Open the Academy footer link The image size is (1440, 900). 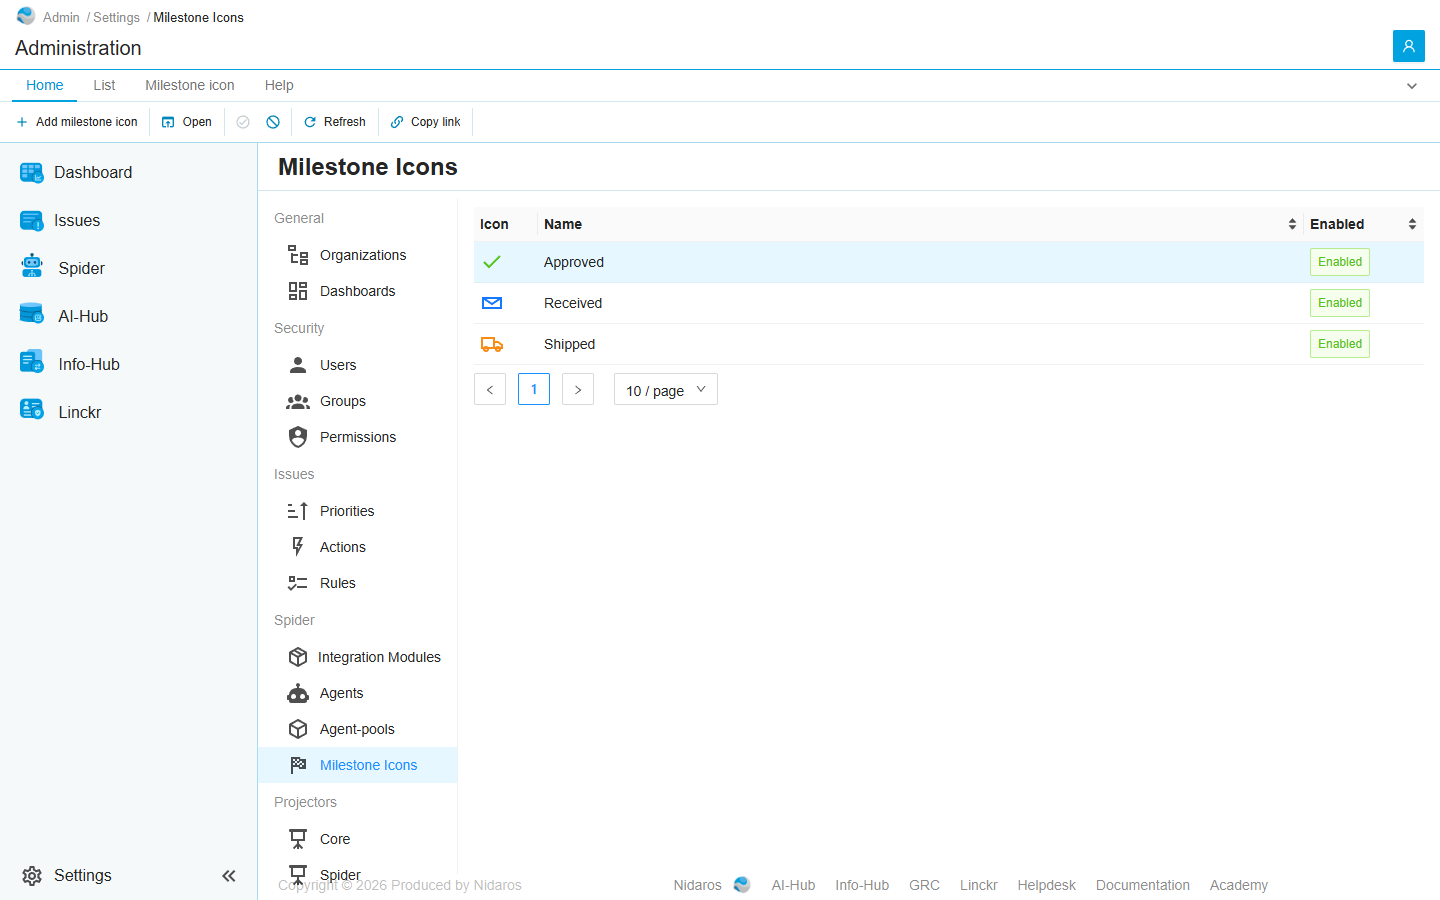[1239, 885]
